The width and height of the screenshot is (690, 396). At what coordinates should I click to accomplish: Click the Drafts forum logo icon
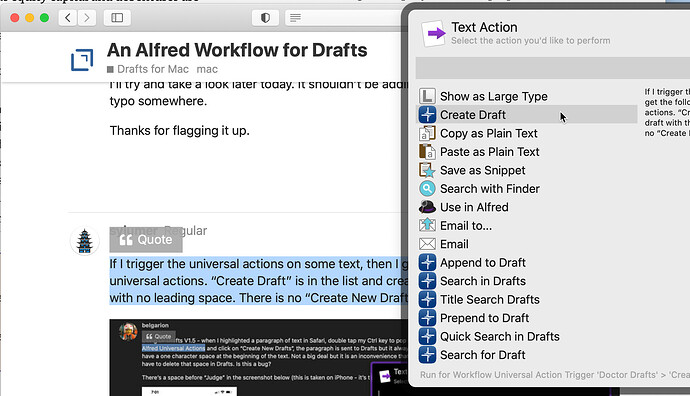click(82, 60)
